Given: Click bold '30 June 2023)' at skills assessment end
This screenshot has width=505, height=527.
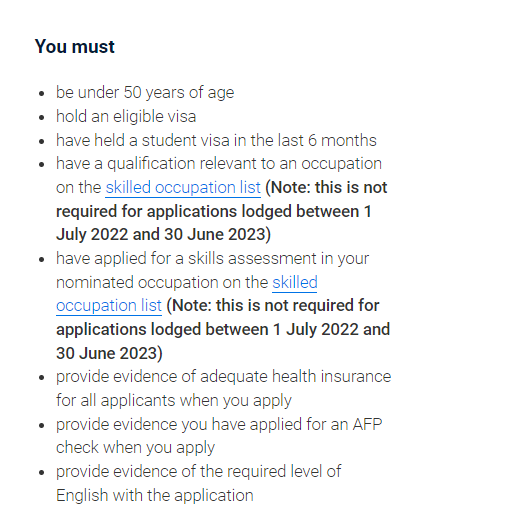Looking at the screenshot, I should pyautogui.click(x=109, y=353).
